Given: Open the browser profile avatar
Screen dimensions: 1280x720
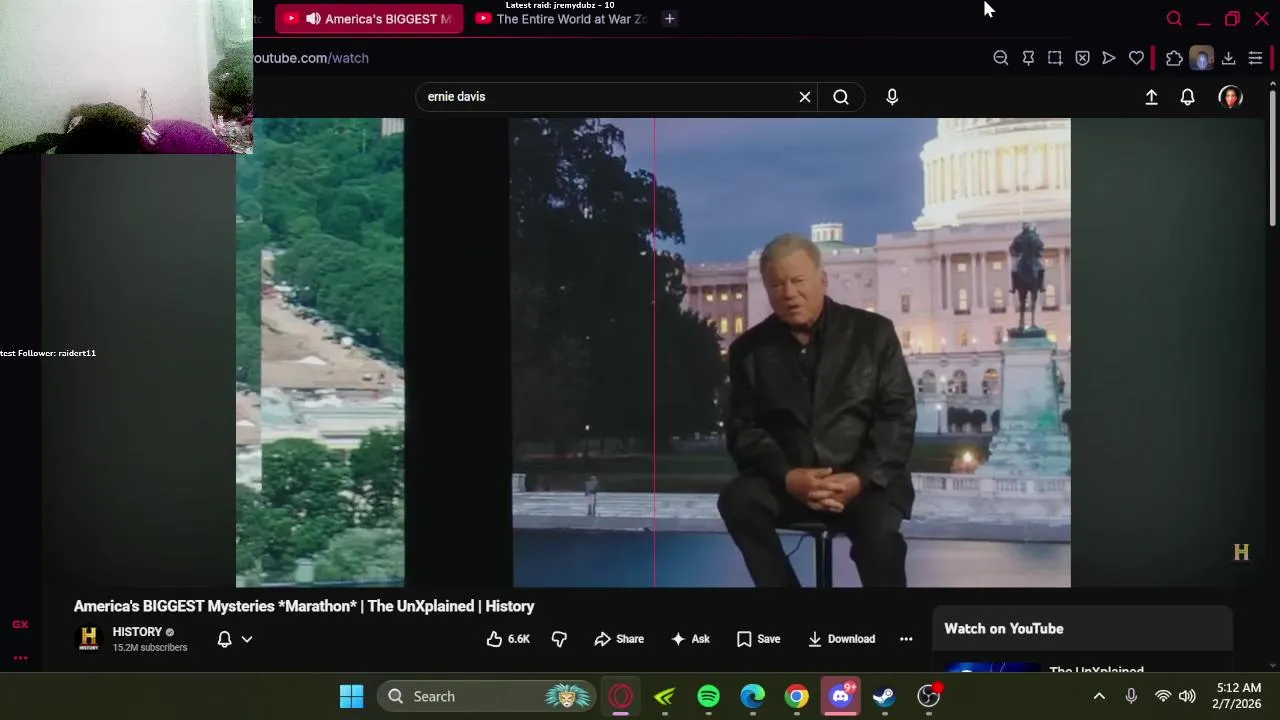Looking at the screenshot, I should [1201, 58].
